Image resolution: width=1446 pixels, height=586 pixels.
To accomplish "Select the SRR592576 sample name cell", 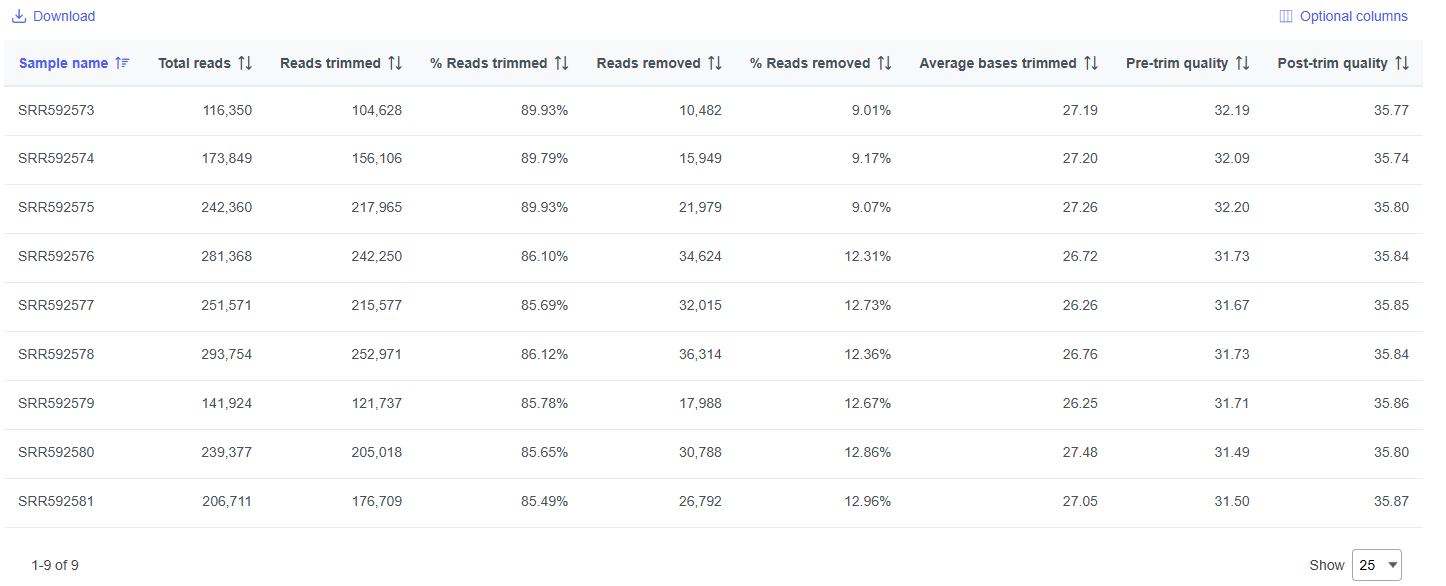I will coord(56,257).
